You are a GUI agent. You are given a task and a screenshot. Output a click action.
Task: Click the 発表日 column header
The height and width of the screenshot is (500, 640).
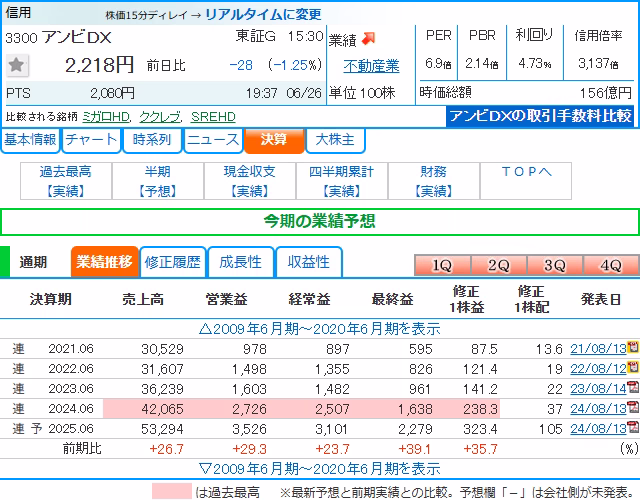click(x=601, y=300)
